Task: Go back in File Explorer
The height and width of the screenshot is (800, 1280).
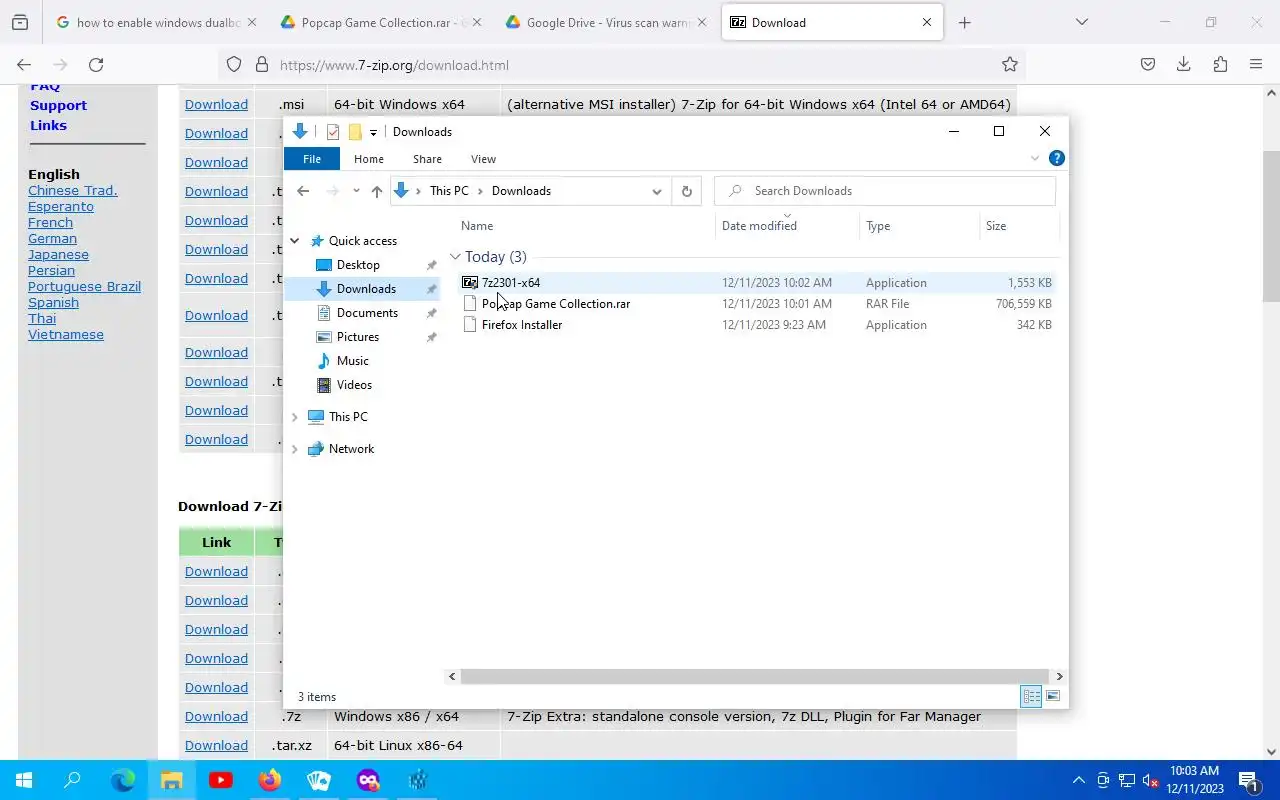Action: click(x=303, y=191)
